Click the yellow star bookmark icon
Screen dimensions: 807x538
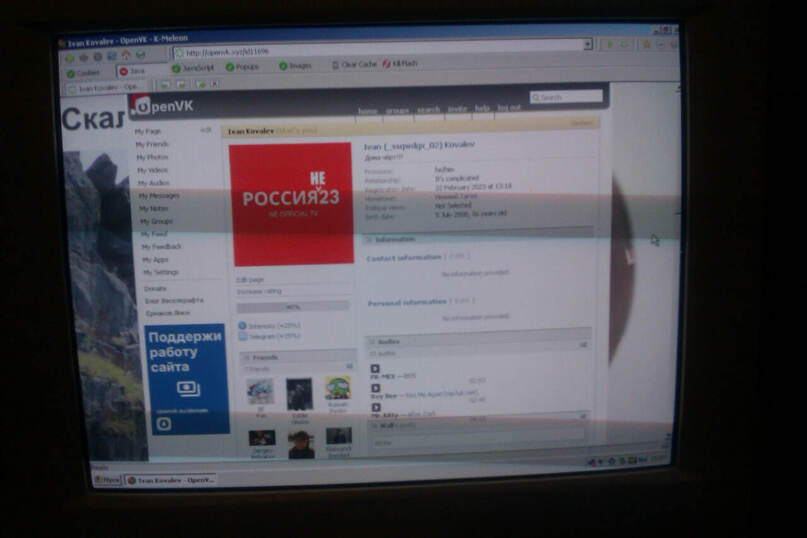(x=646, y=45)
